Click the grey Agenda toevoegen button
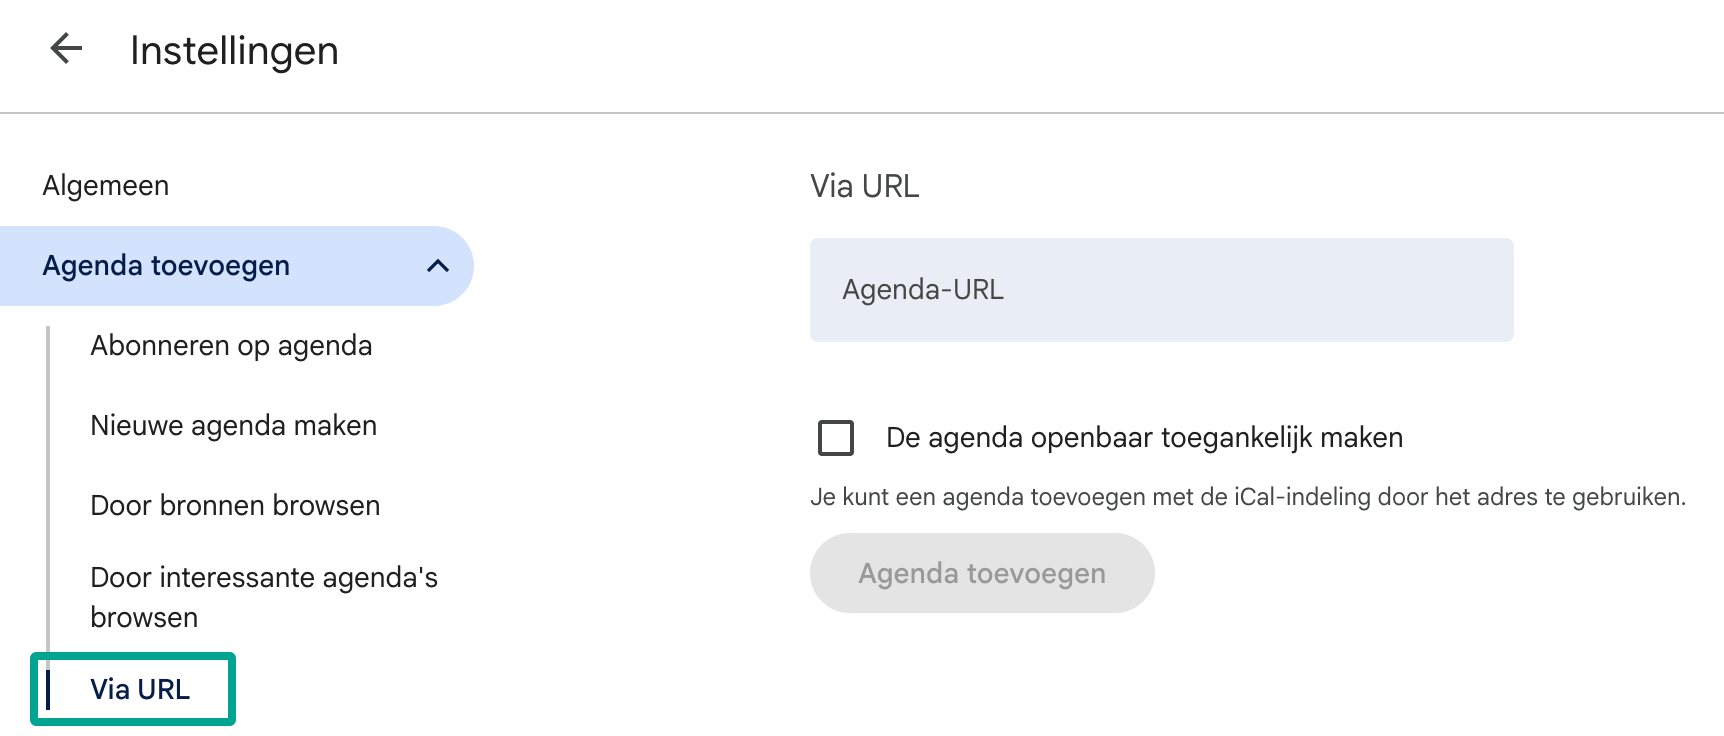This screenshot has height=736, width=1724. tap(982, 573)
